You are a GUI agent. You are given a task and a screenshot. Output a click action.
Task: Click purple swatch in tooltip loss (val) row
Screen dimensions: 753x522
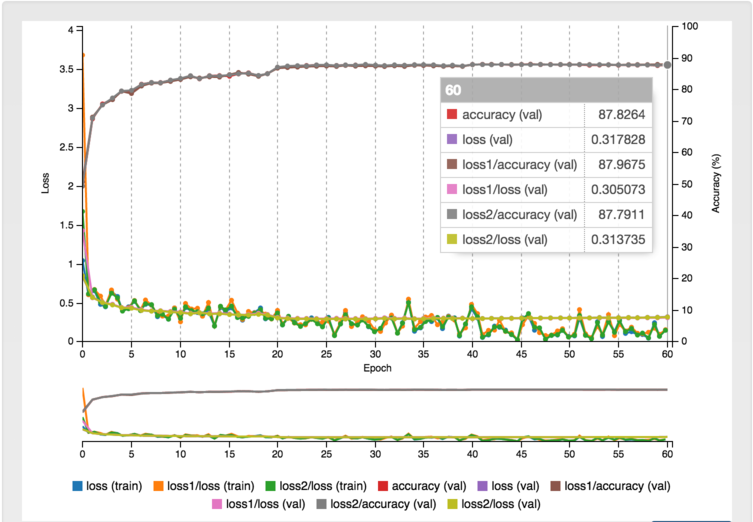pyautogui.click(x=452, y=139)
